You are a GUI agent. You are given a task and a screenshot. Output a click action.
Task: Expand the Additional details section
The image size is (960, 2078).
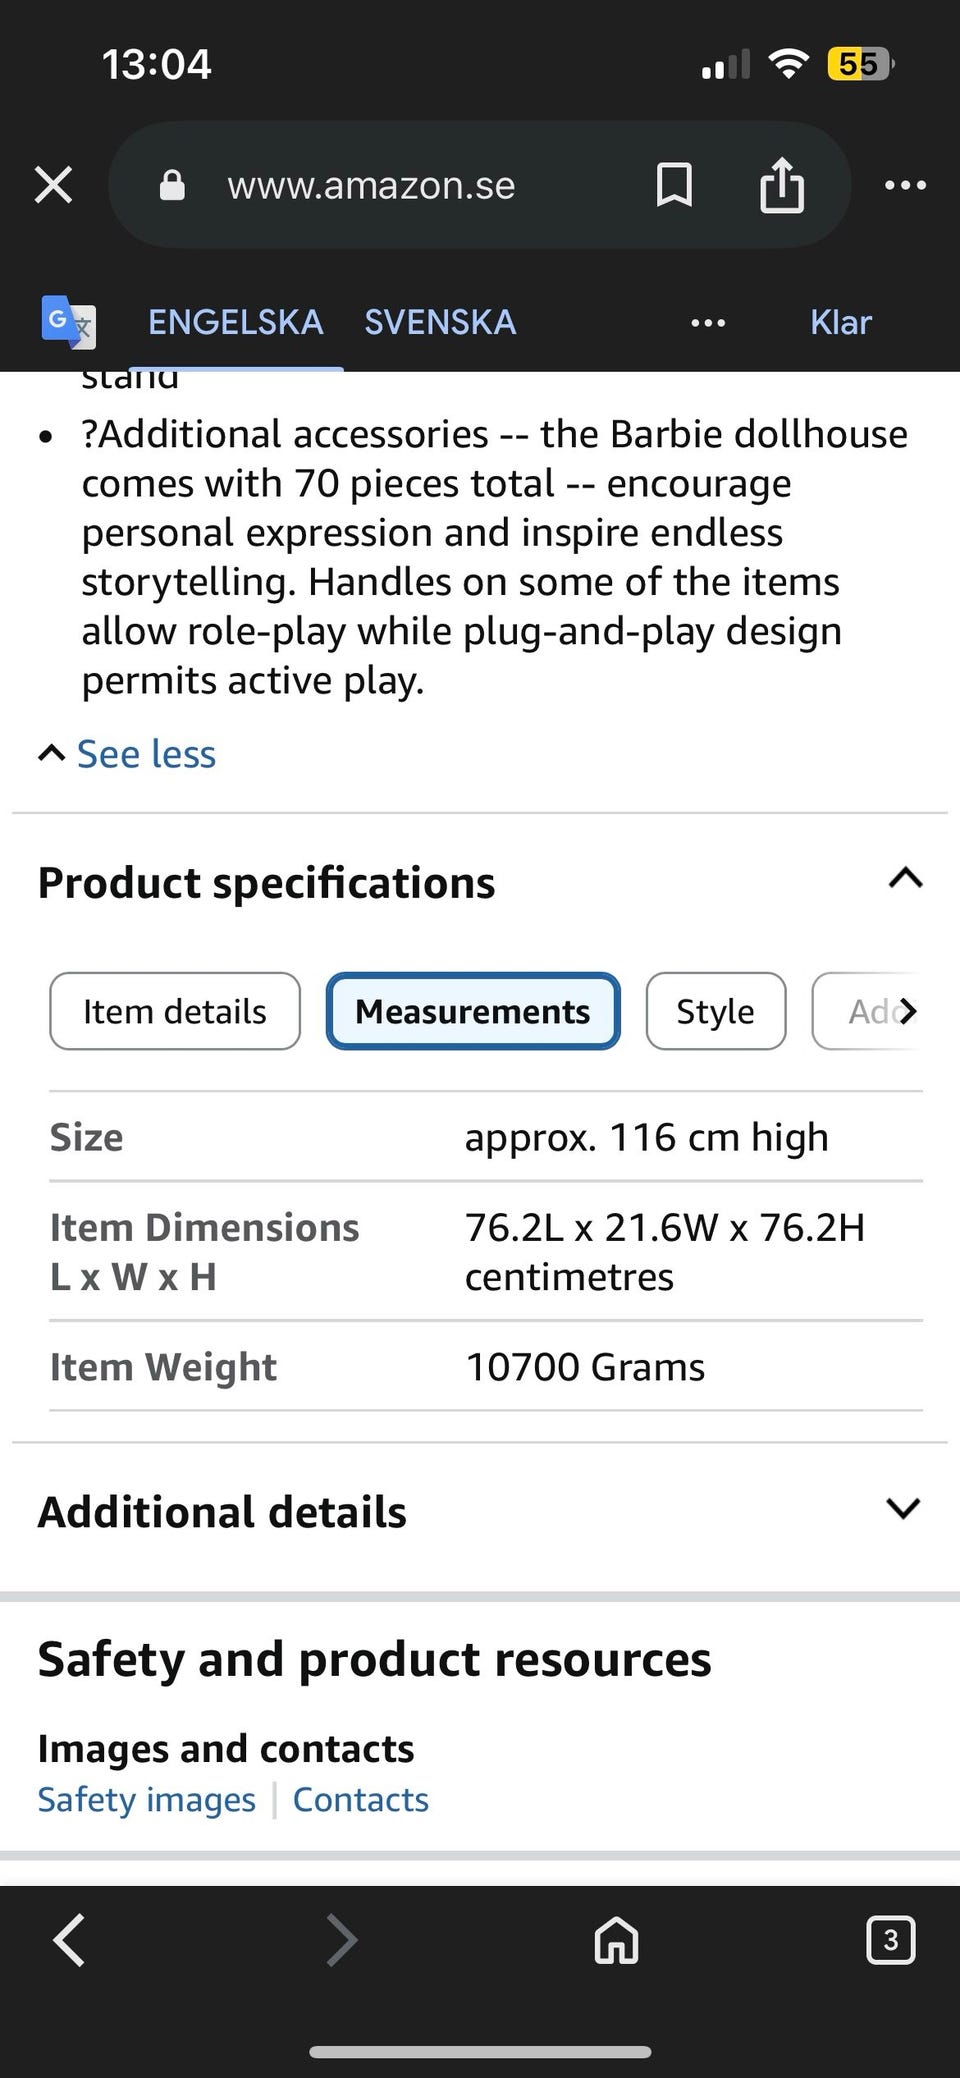click(903, 1508)
